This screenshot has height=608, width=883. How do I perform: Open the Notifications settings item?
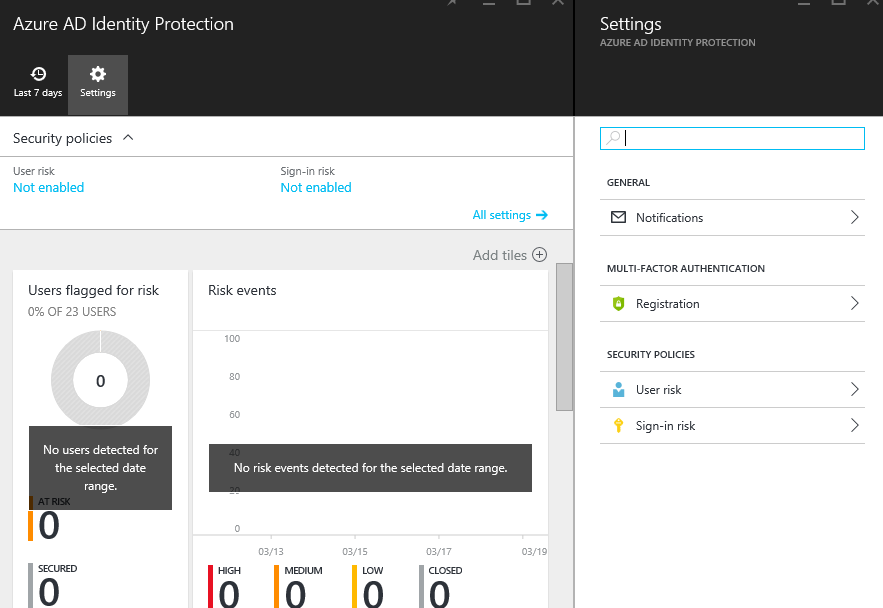[x=669, y=218]
